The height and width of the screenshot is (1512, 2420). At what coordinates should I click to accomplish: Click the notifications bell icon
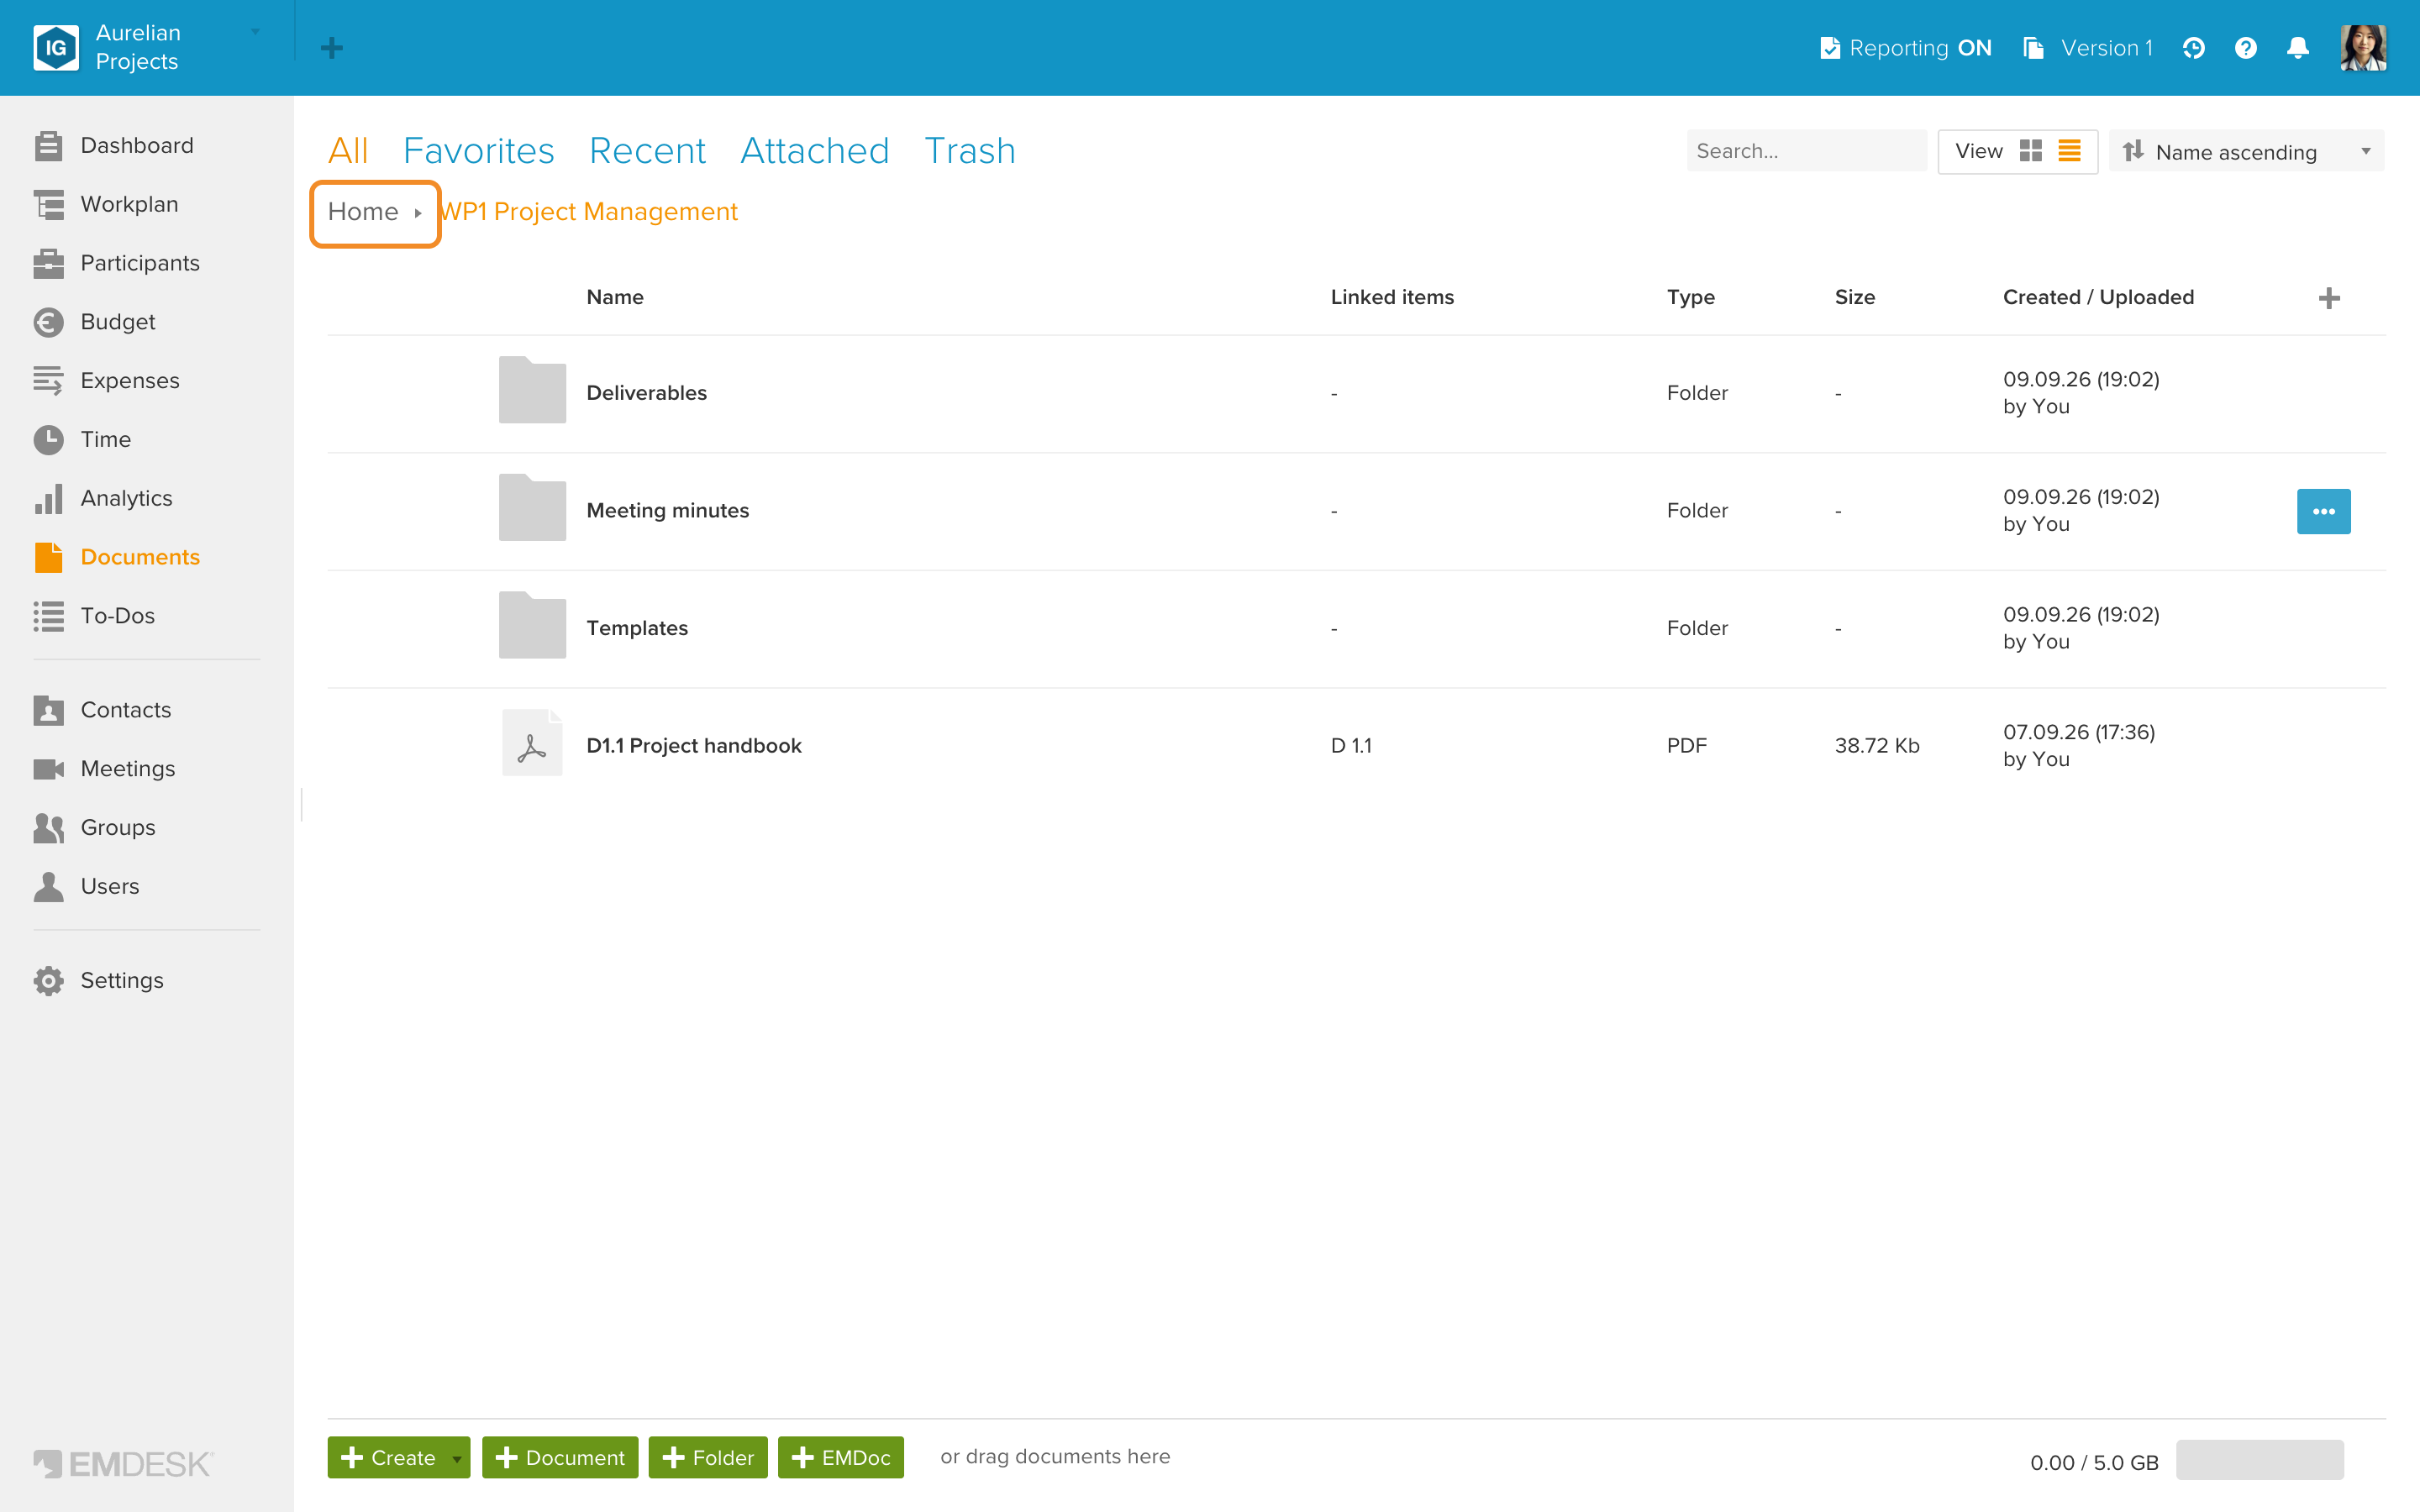[x=2298, y=48]
